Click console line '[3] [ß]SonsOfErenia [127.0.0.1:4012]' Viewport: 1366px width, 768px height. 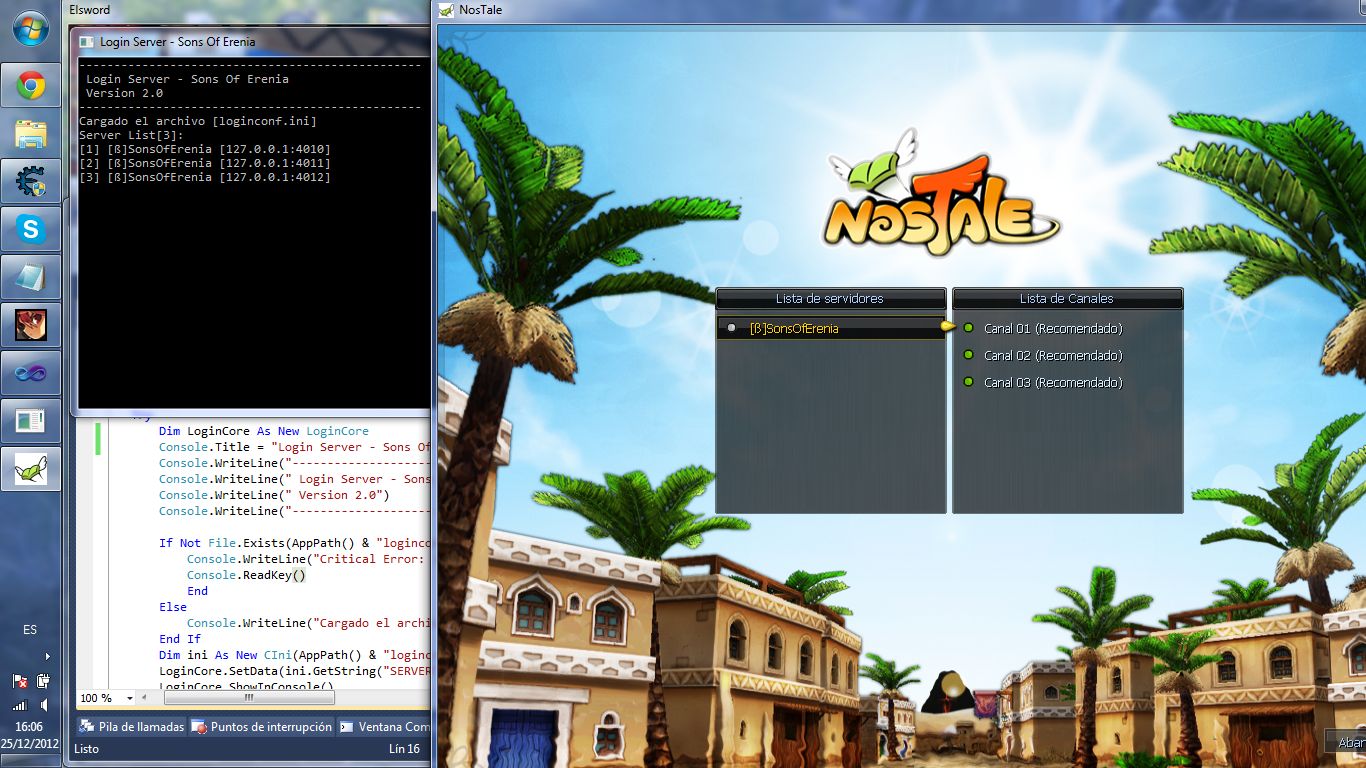[204, 177]
